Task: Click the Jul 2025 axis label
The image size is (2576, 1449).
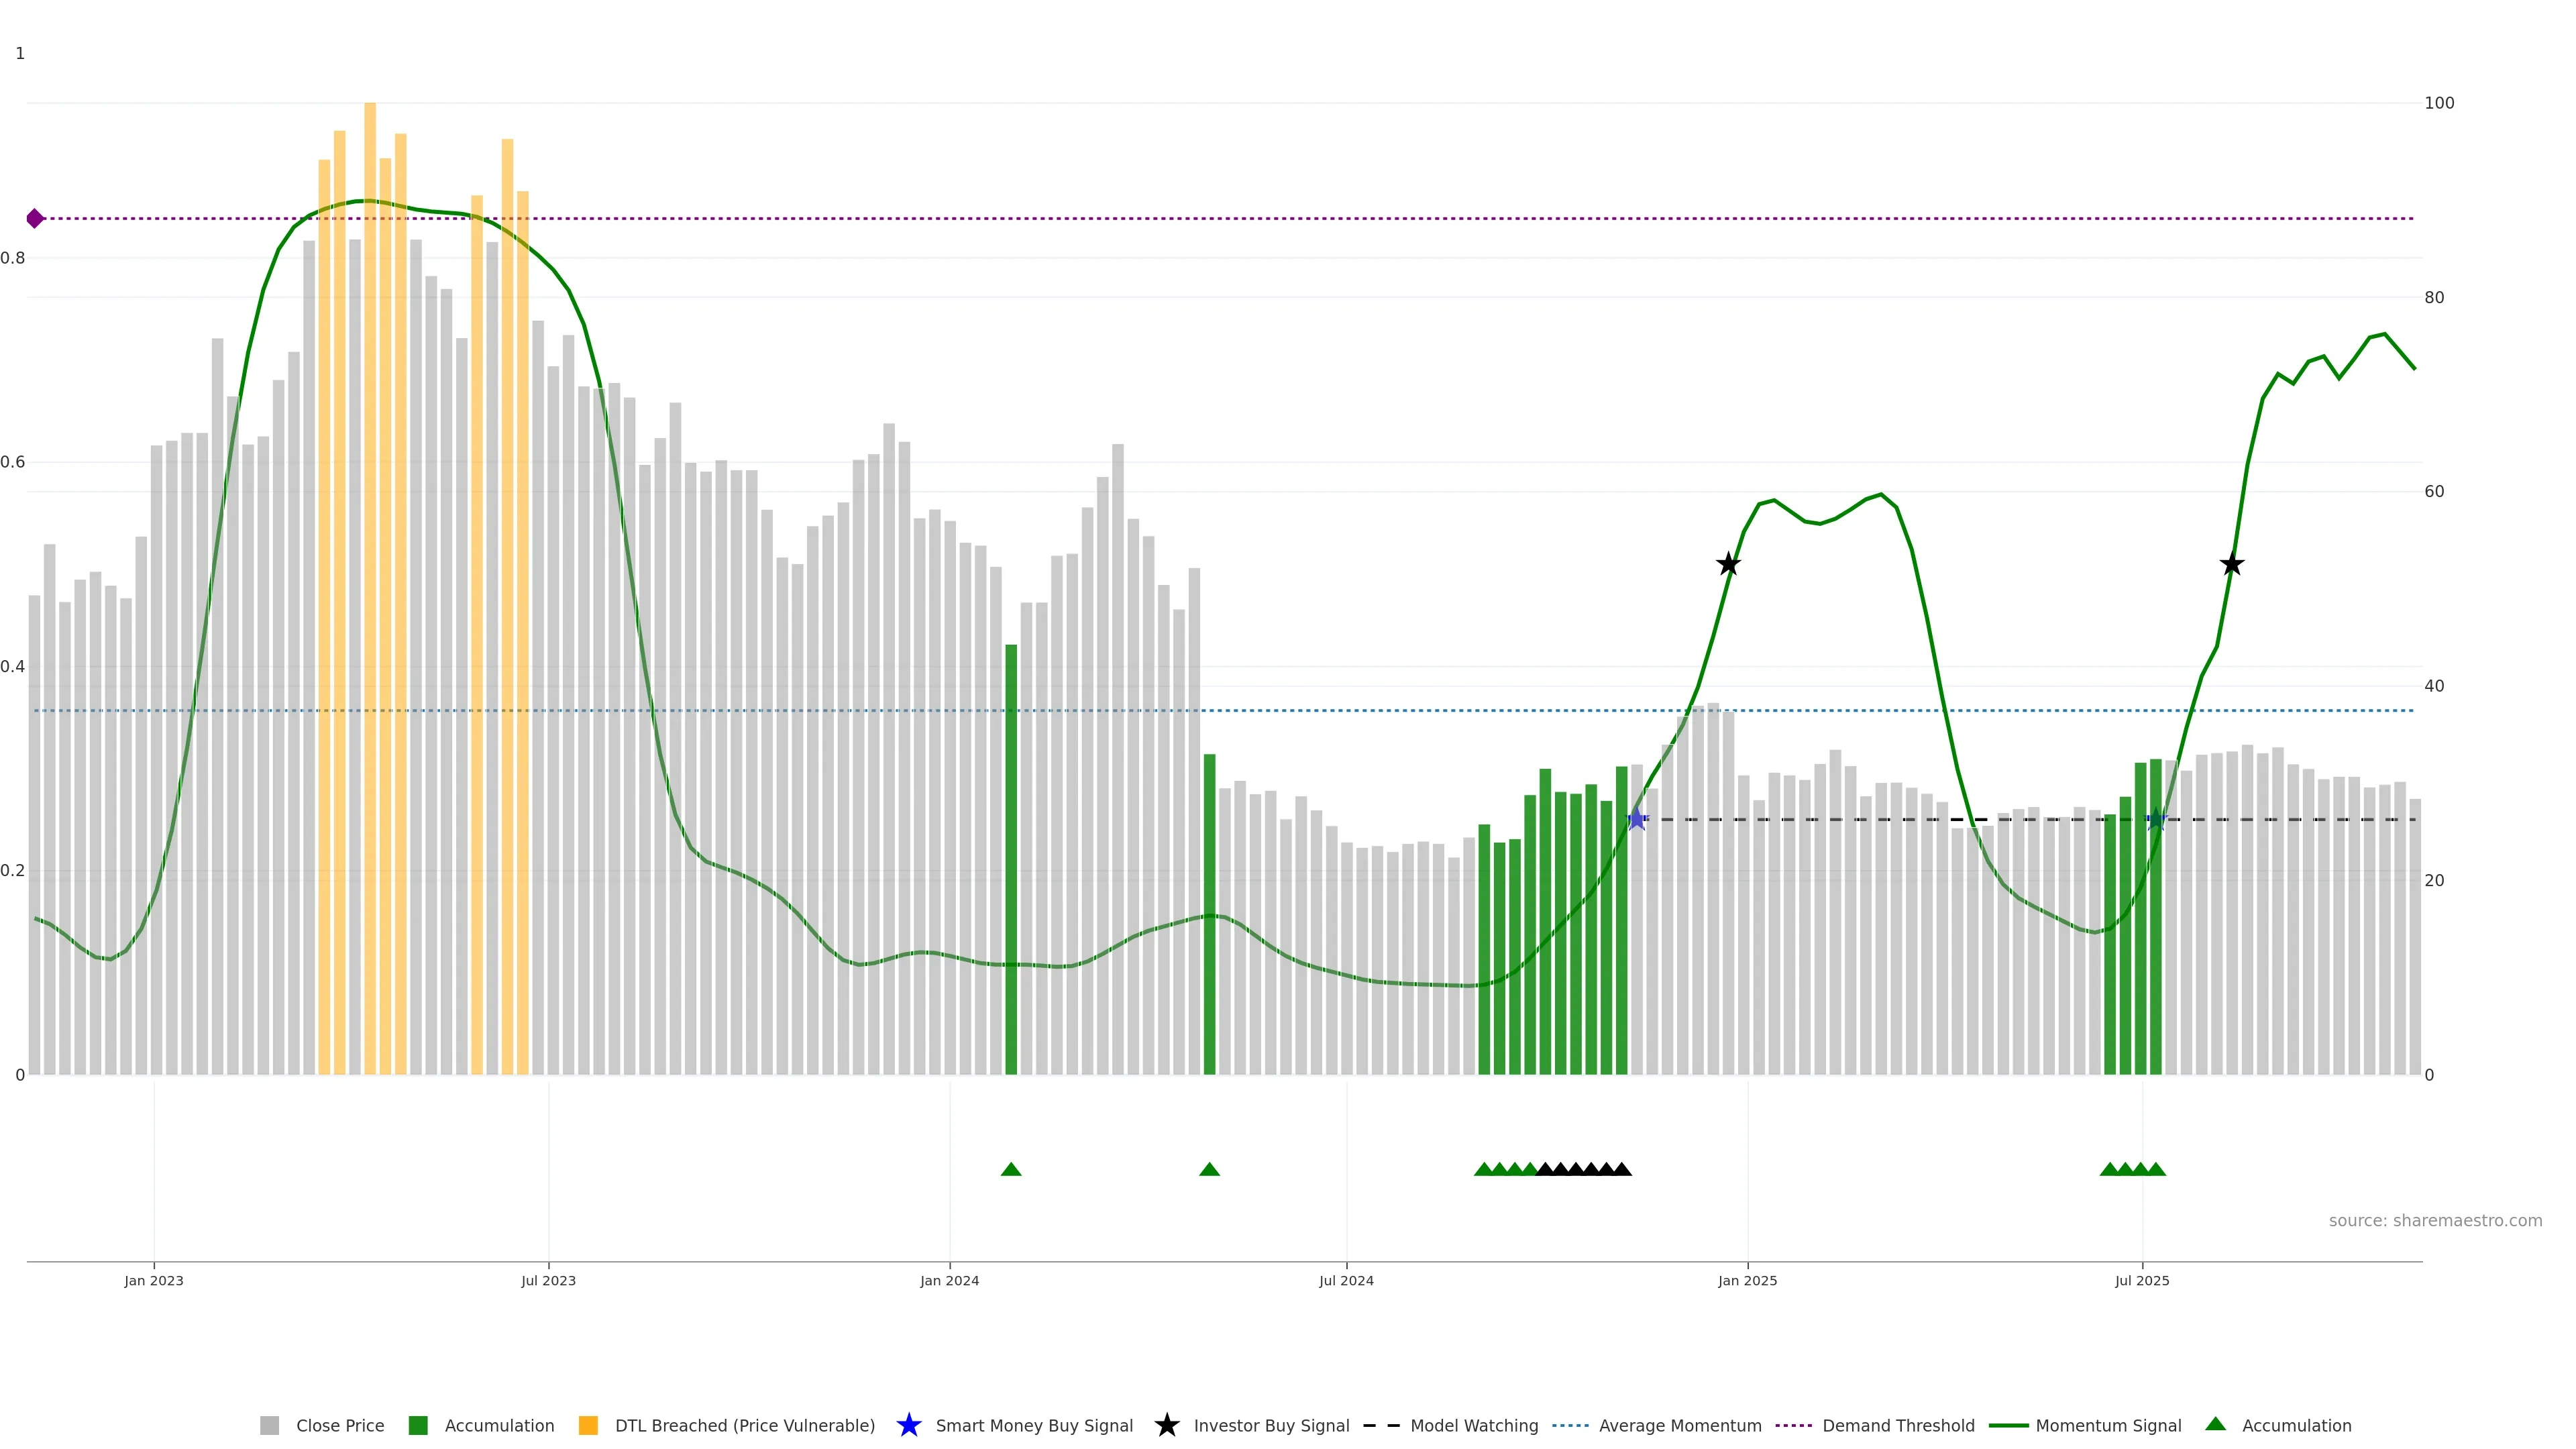Action: pyautogui.click(x=2142, y=1280)
